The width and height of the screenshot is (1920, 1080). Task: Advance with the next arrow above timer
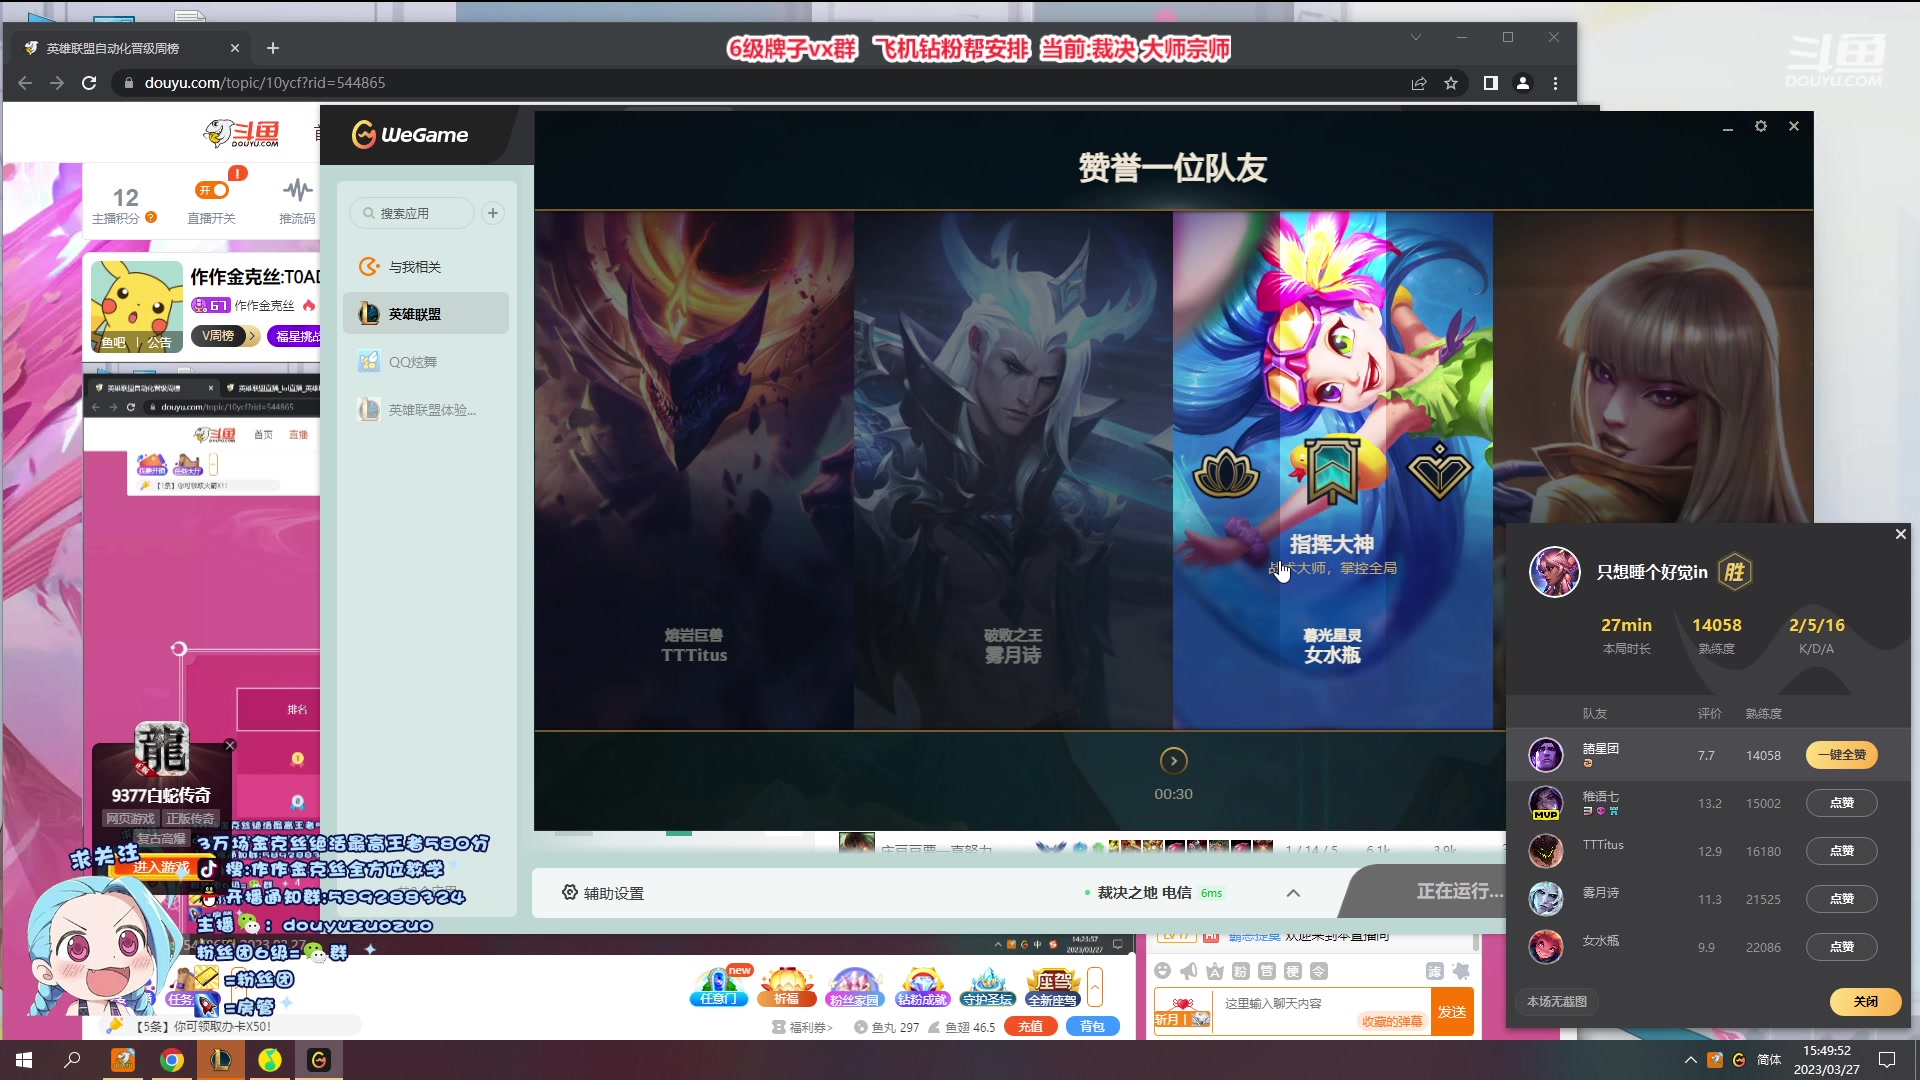[x=1174, y=761]
